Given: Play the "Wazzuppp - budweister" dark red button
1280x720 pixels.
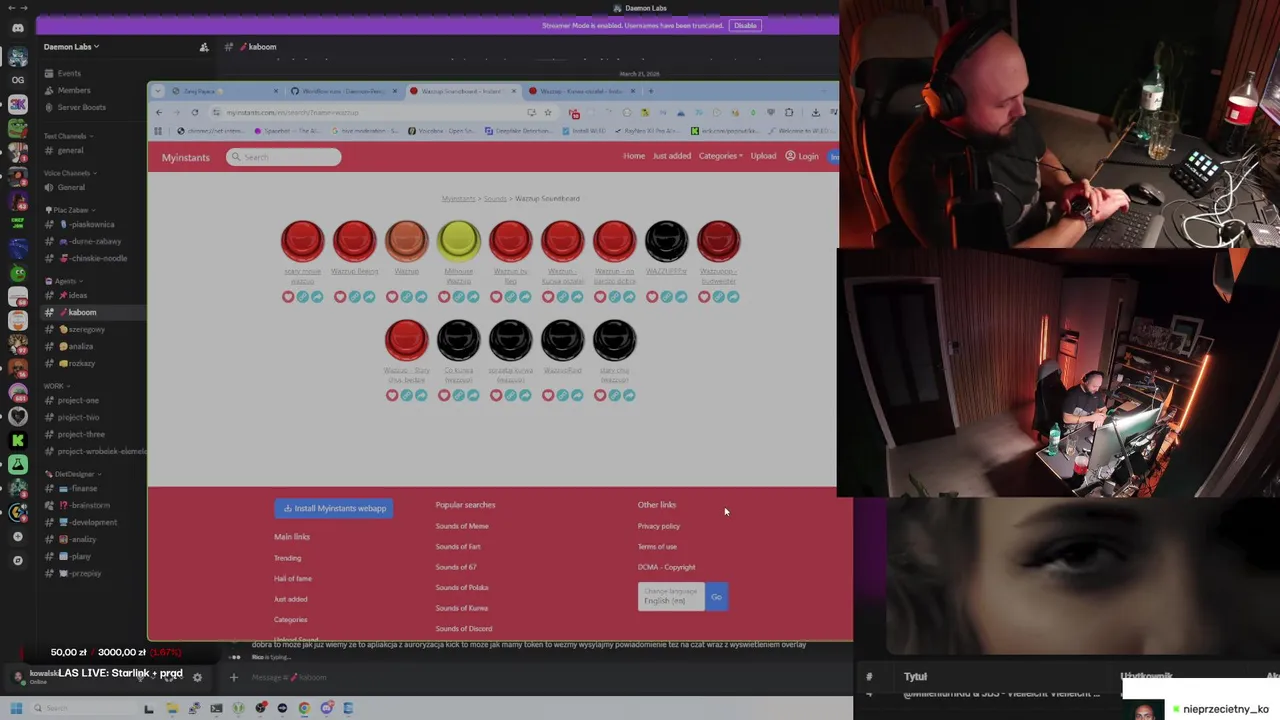Looking at the screenshot, I should (718, 241).
